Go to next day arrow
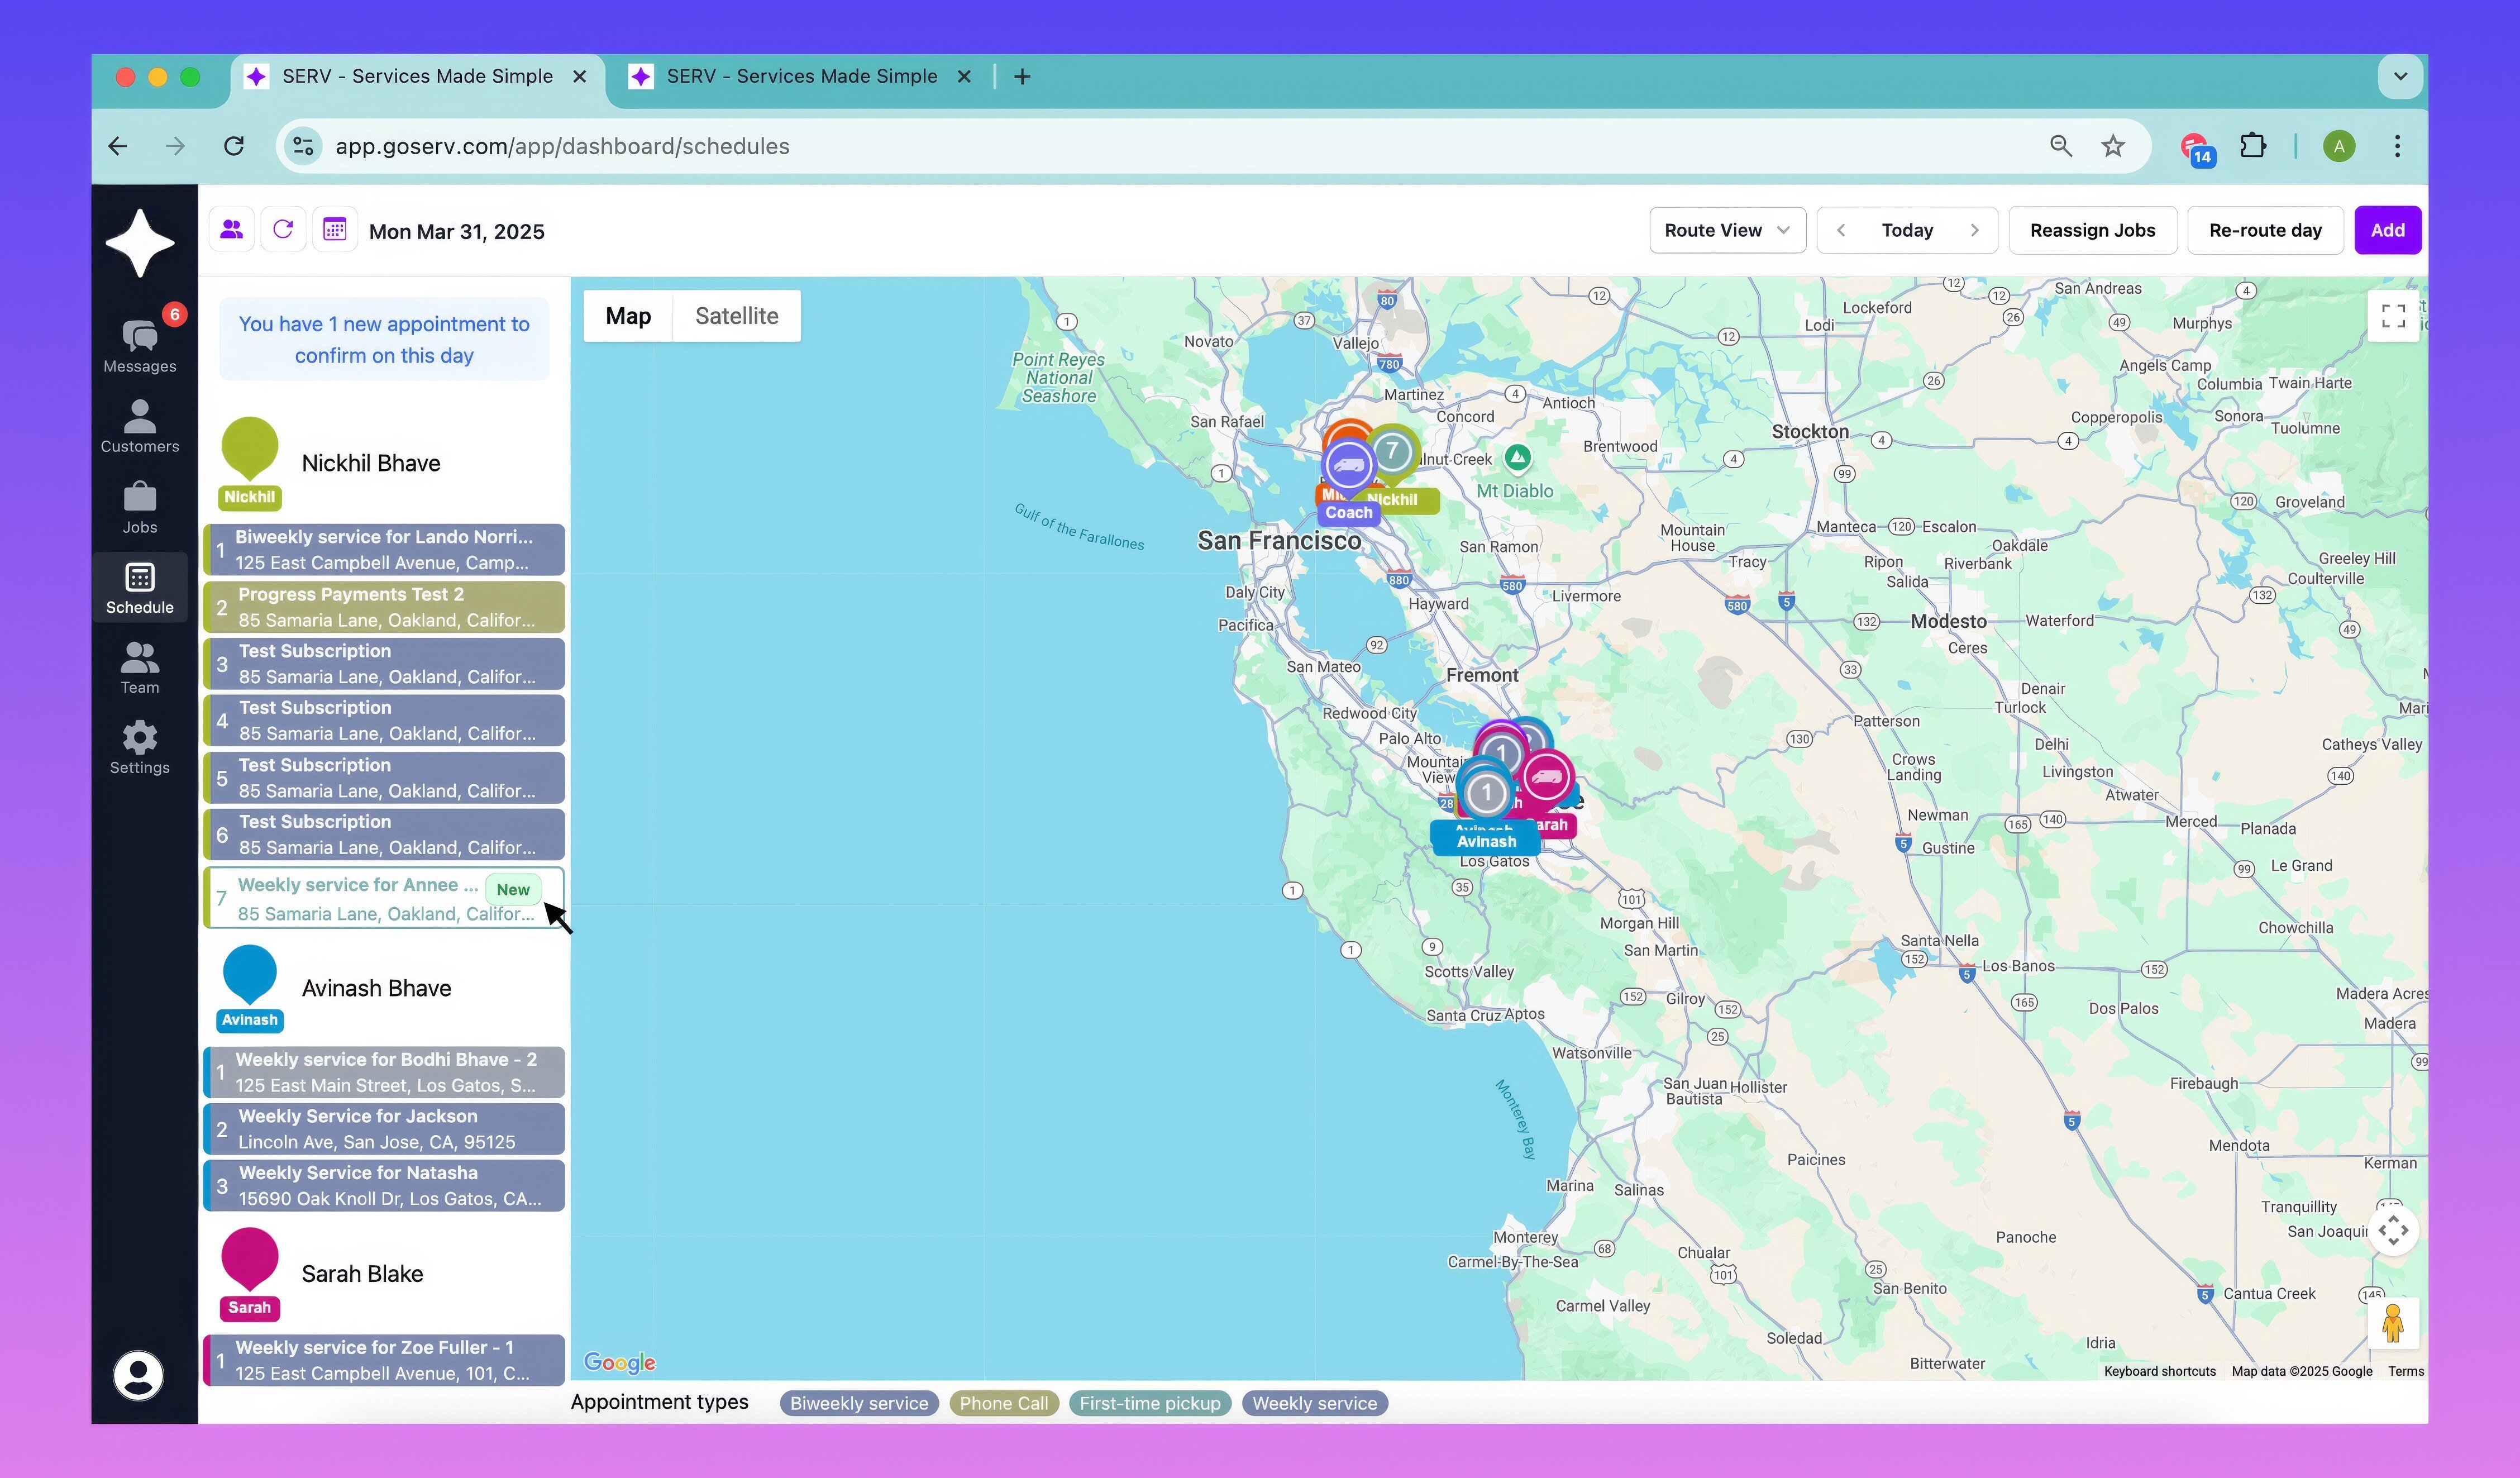2520x1478 pixels. (x=1974, y=230)
